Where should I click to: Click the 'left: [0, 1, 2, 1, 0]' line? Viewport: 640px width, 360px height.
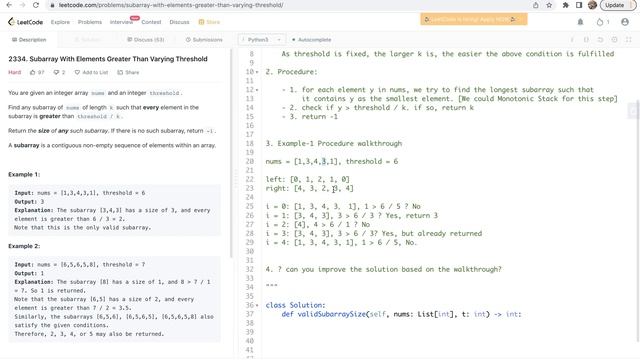tap(307, 180)
